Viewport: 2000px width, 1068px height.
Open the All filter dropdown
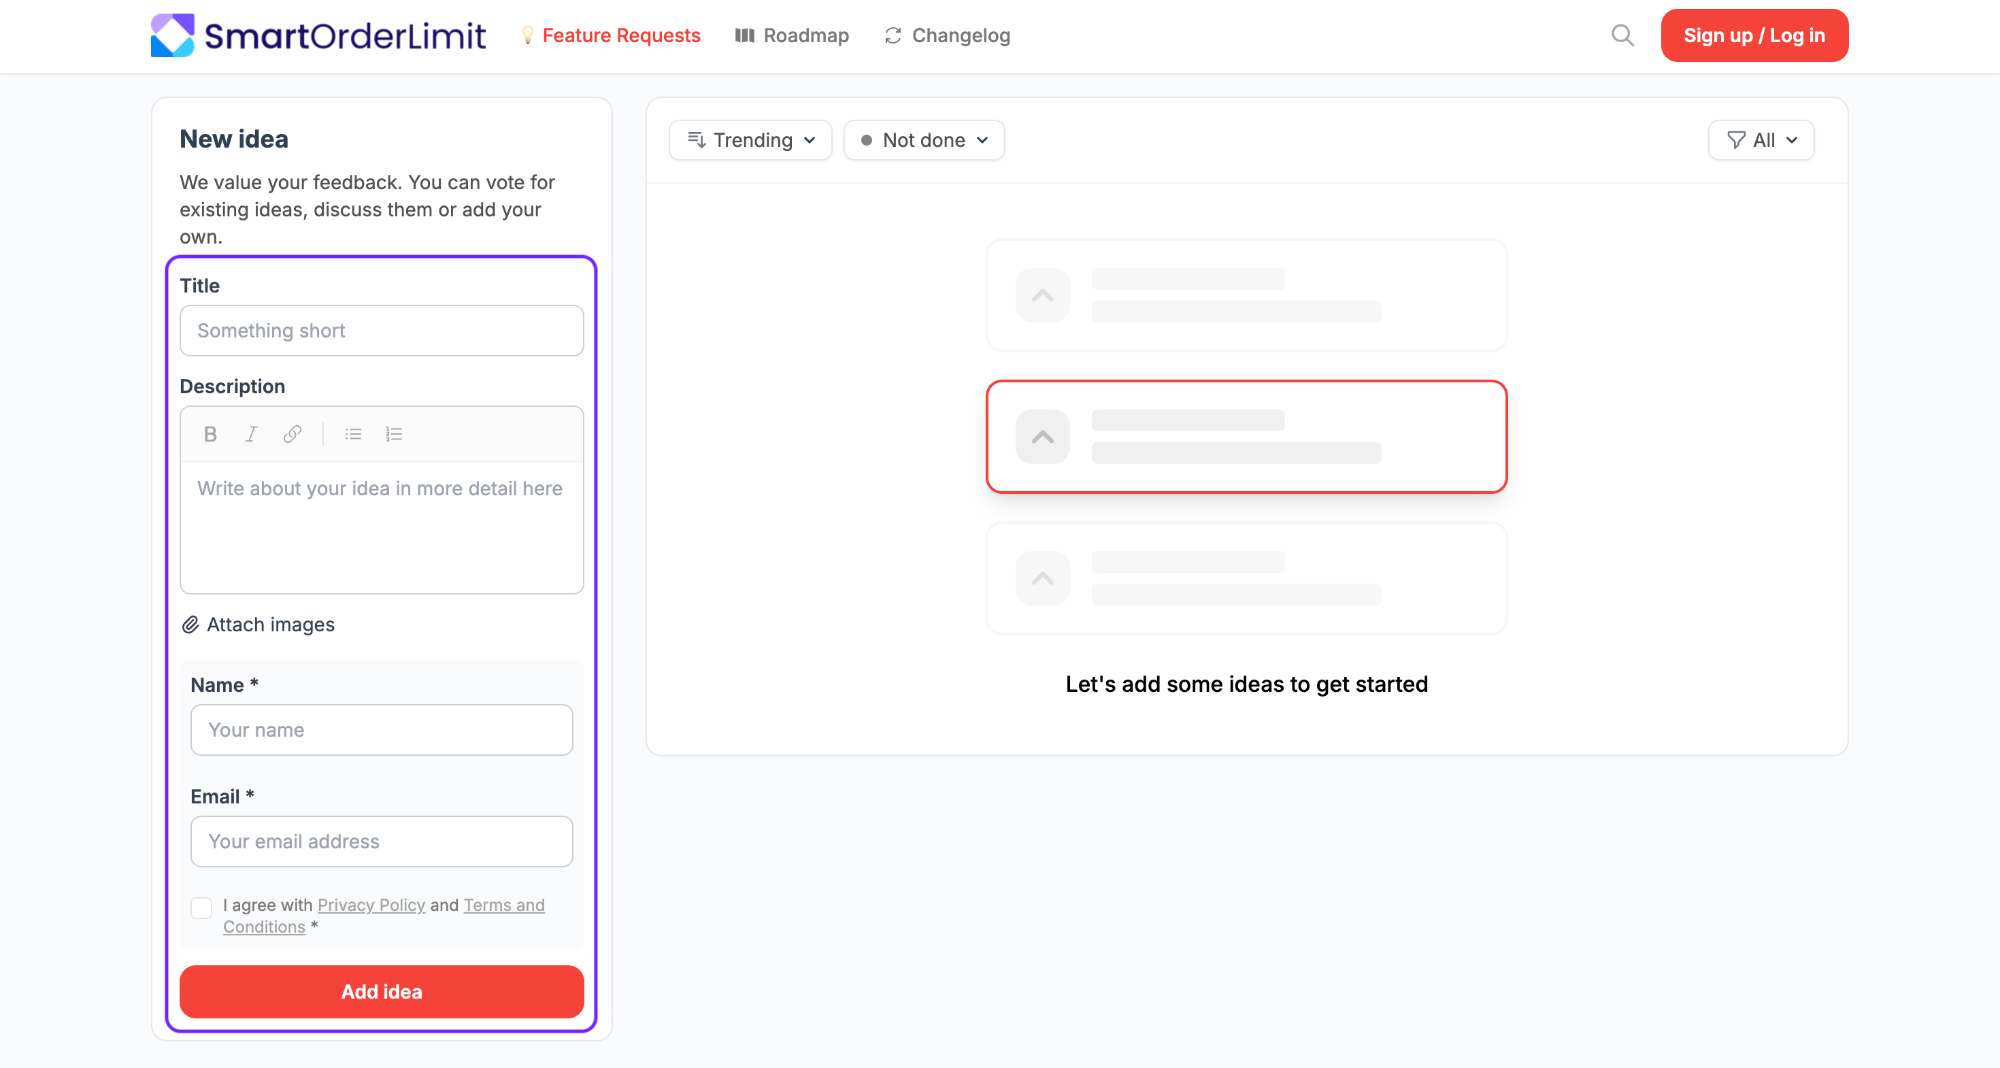pyautogui.click(x=1761, y=140)
